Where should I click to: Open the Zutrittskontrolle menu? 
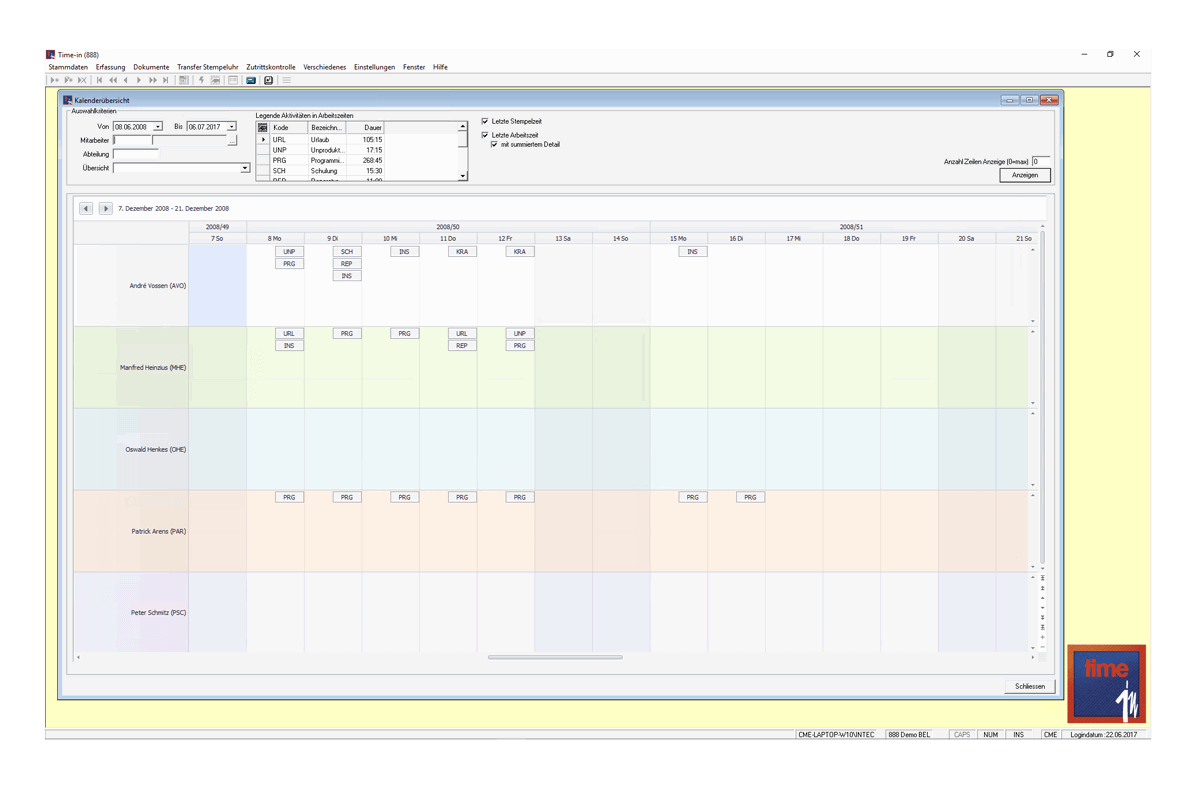tap(271, 67)
